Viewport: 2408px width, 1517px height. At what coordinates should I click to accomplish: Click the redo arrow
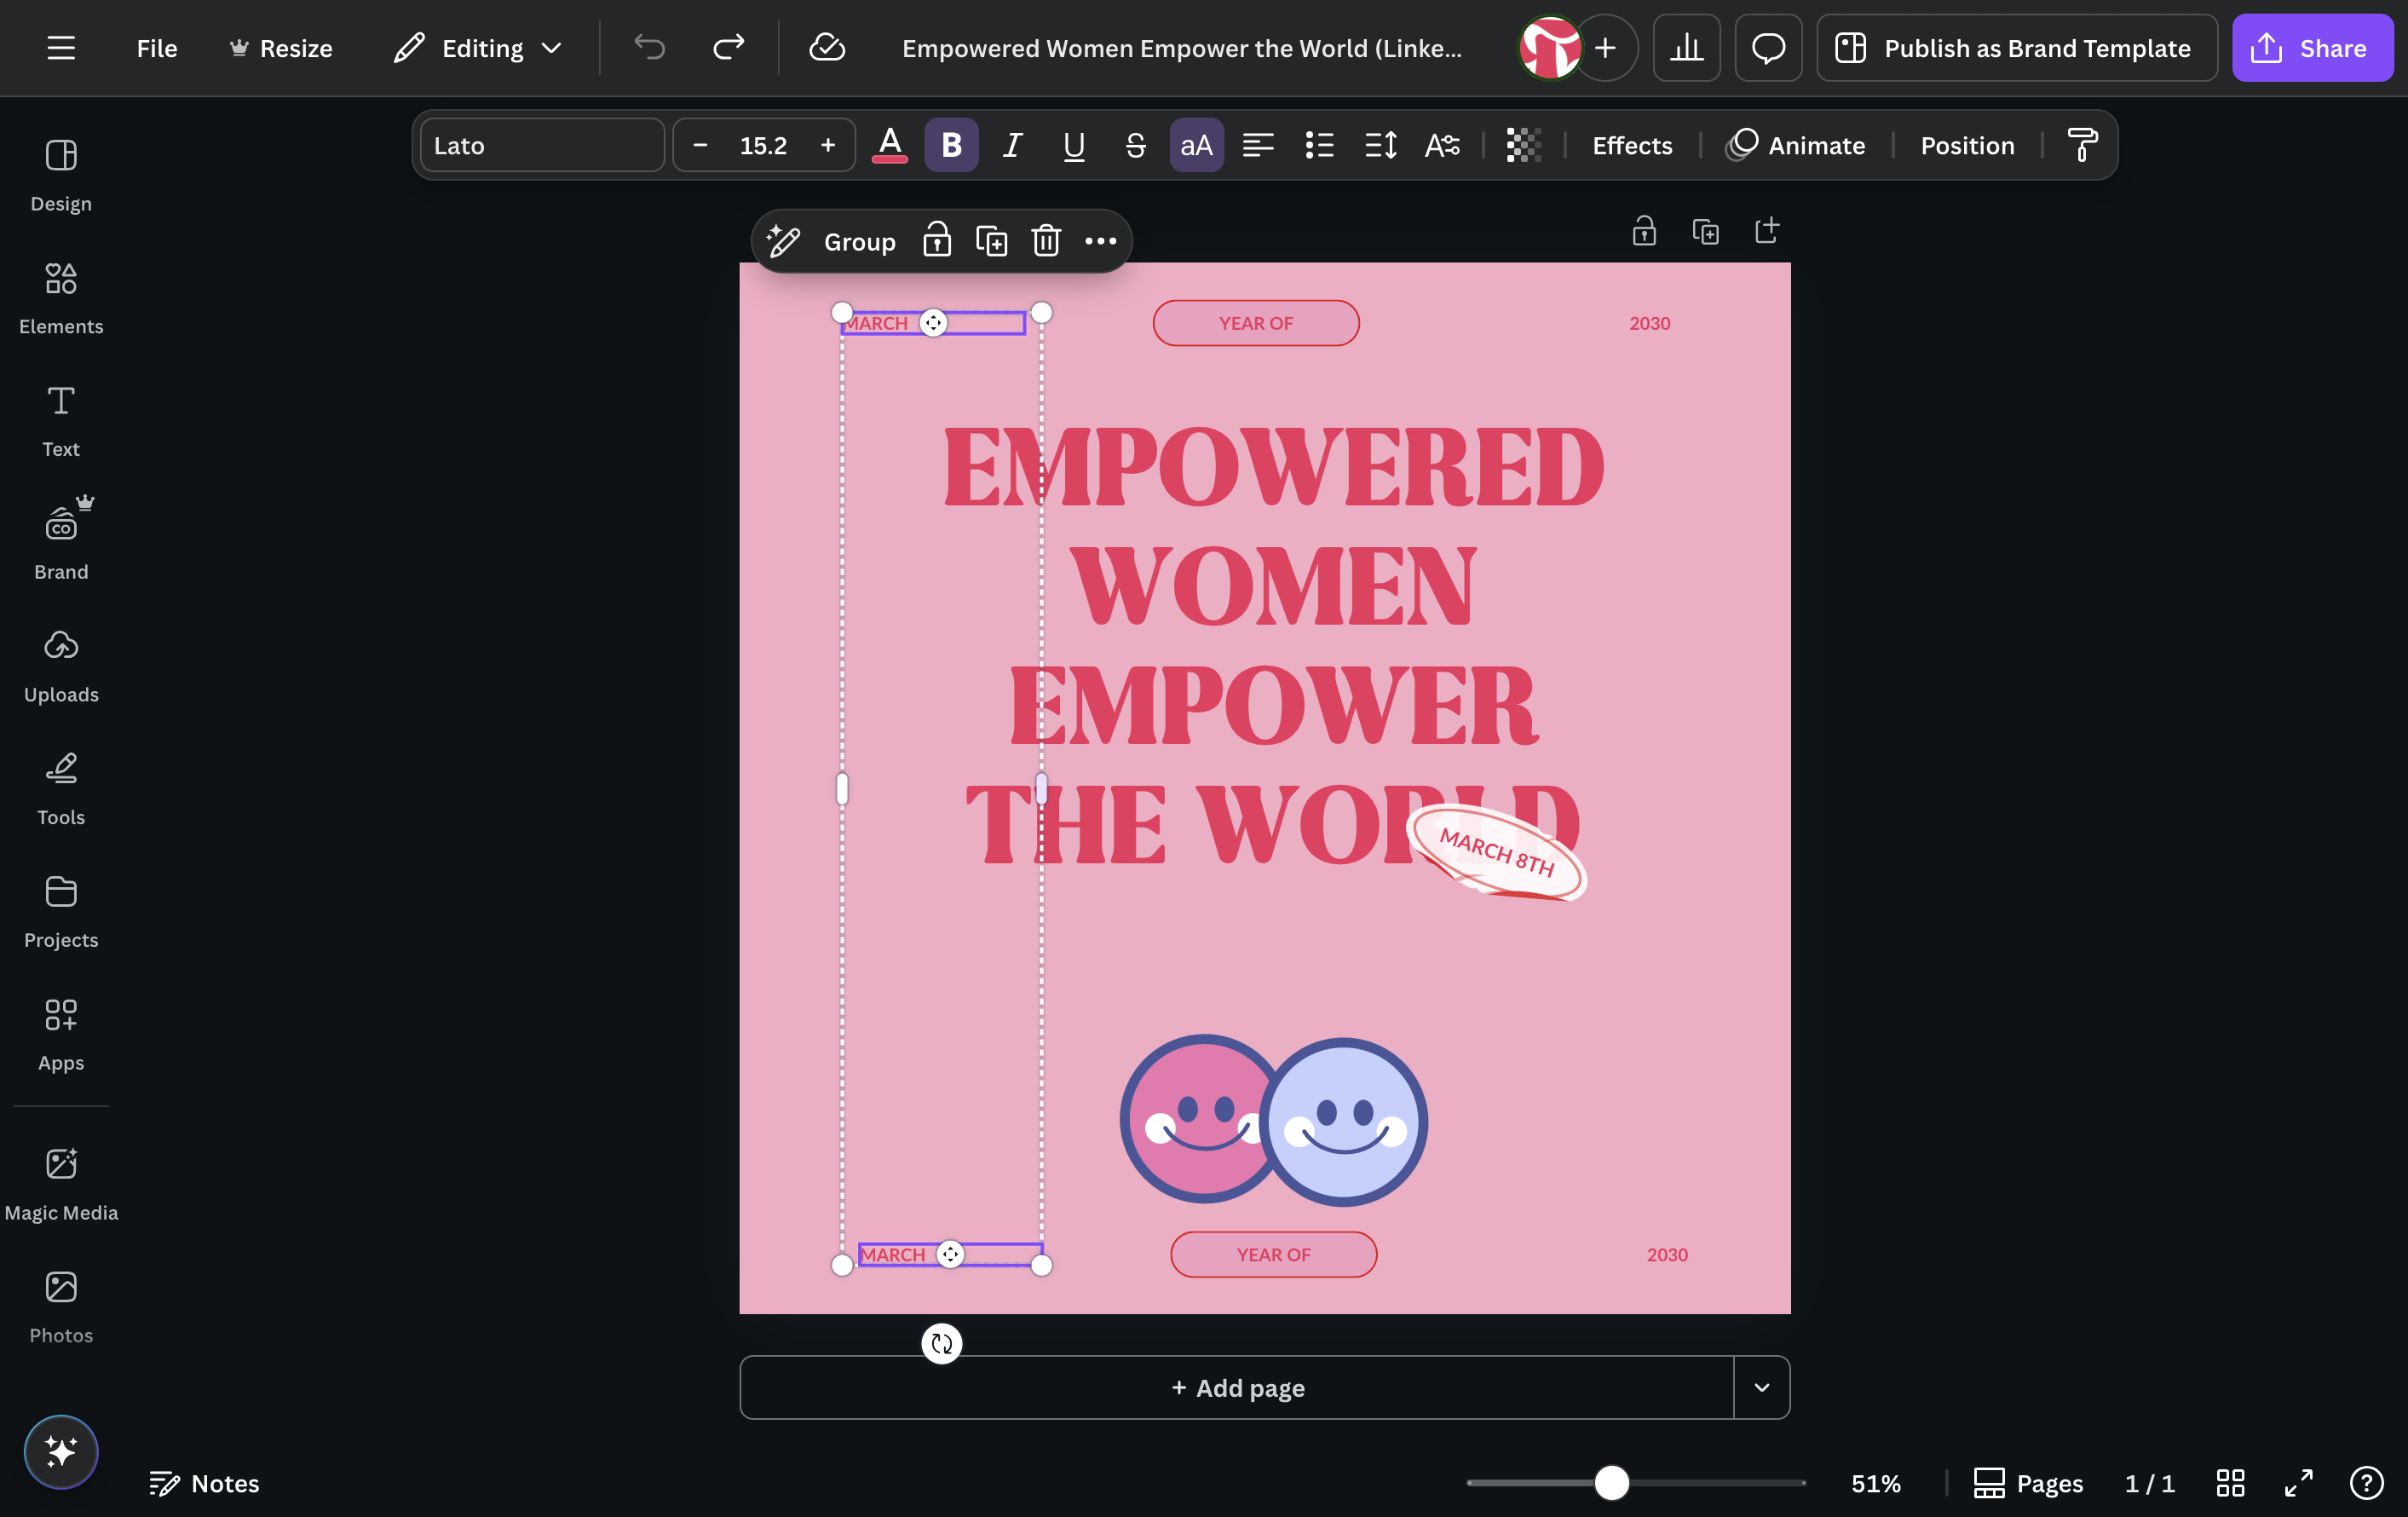click(x=729, y=48)
